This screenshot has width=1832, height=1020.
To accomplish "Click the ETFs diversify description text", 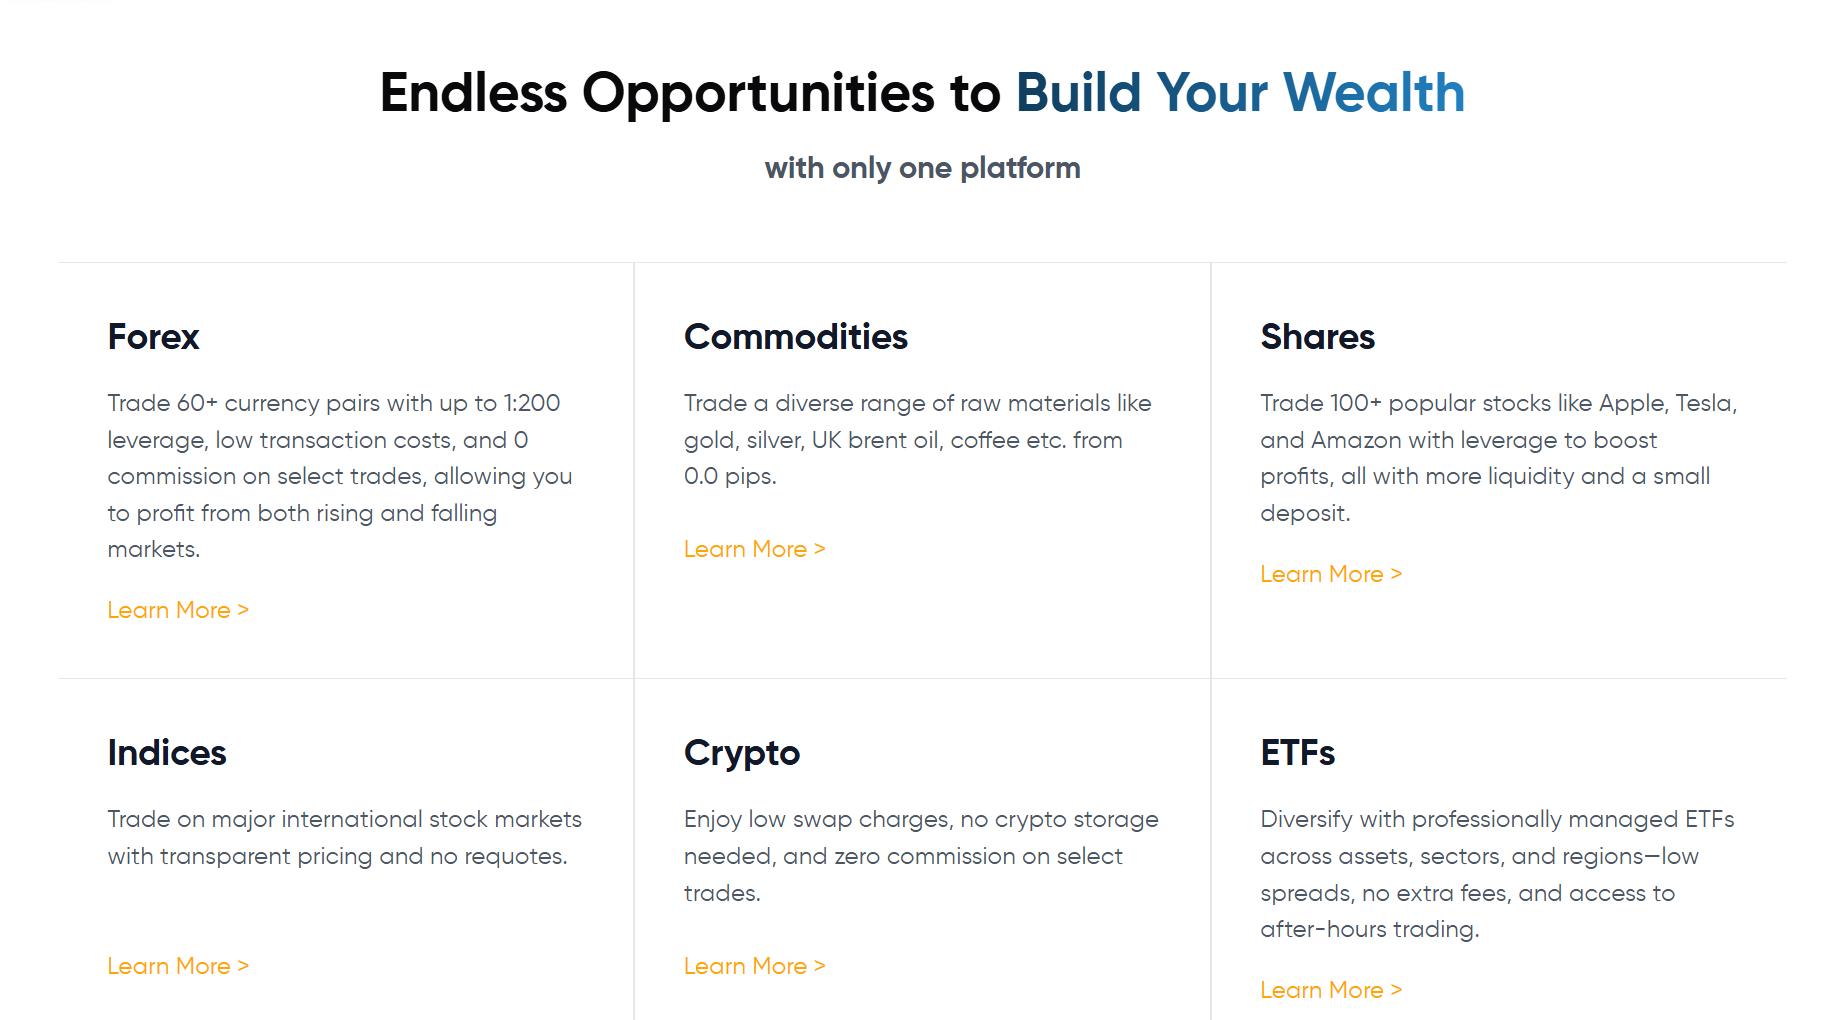I will coord(1497,874).
